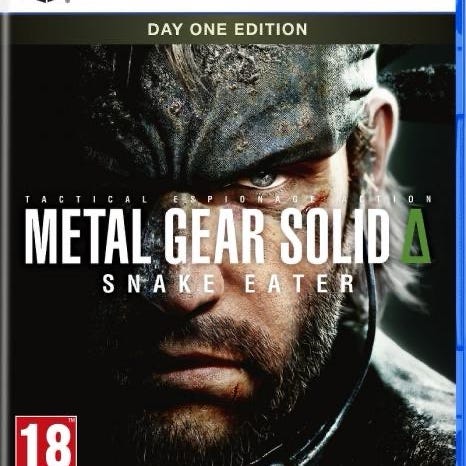This screenshot has width=466, height=466.
Task: Click the red 18 age rating badge
Action: coord(46,441)
